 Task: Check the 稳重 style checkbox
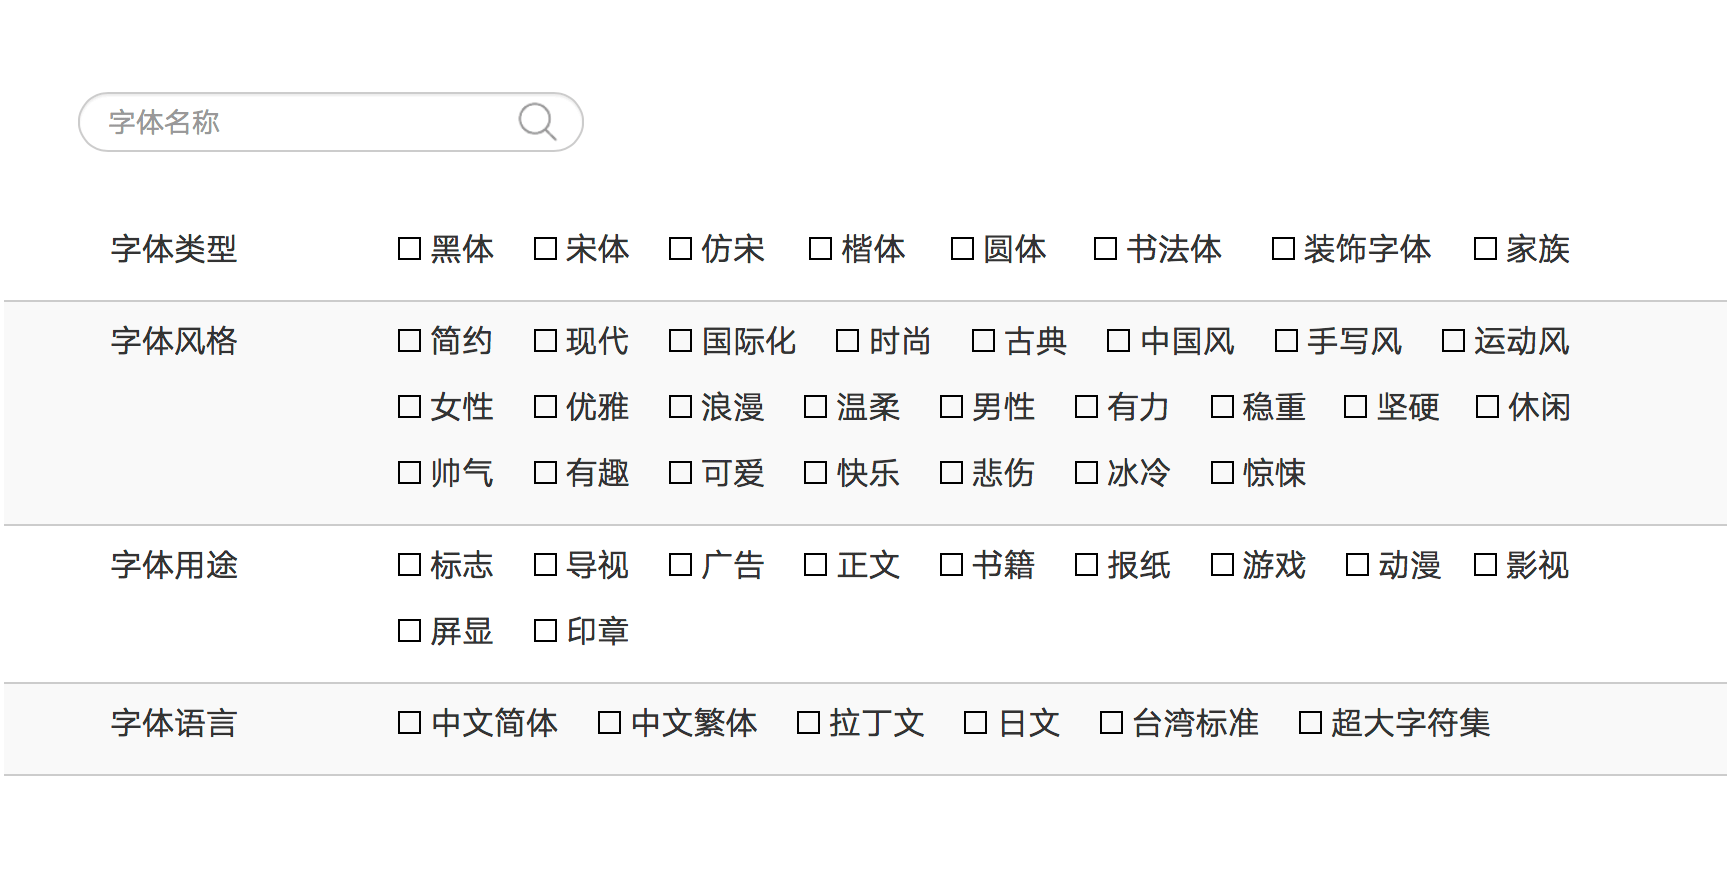[1222, 407]
